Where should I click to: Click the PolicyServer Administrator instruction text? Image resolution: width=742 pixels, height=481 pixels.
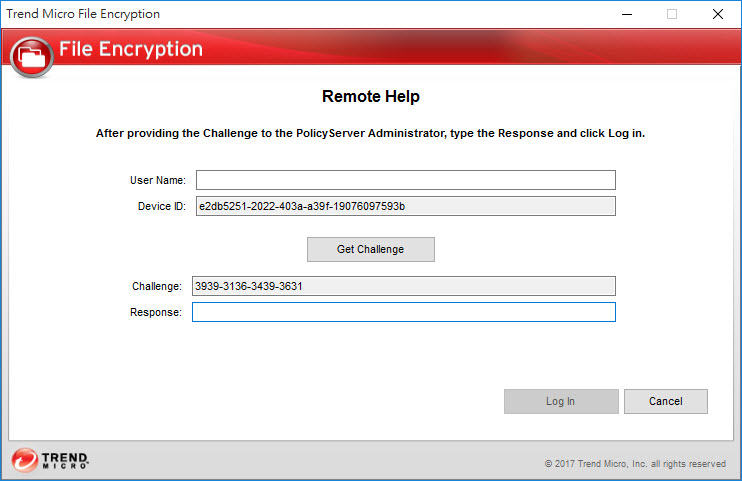pos(371,133)
